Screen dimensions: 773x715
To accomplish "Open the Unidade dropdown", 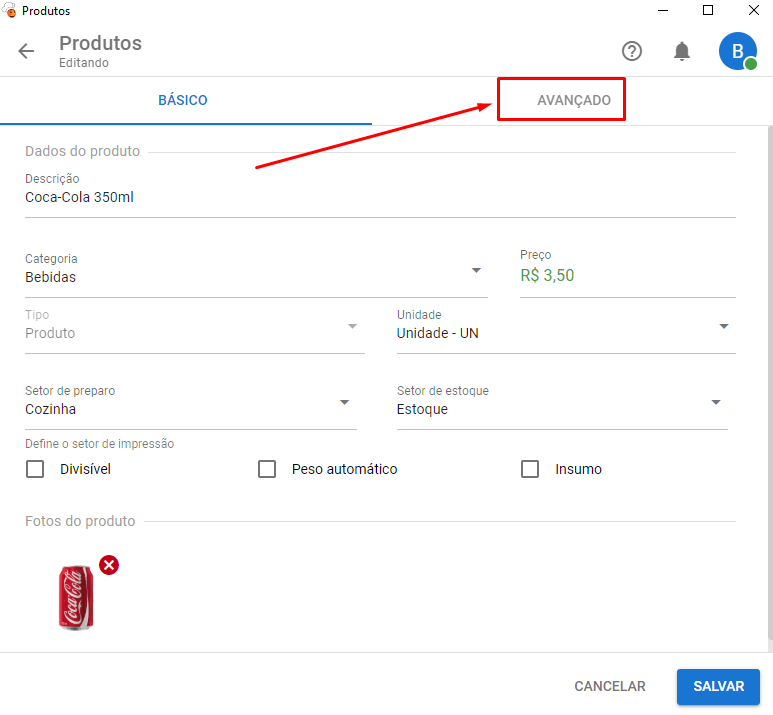I will (723, 327).
